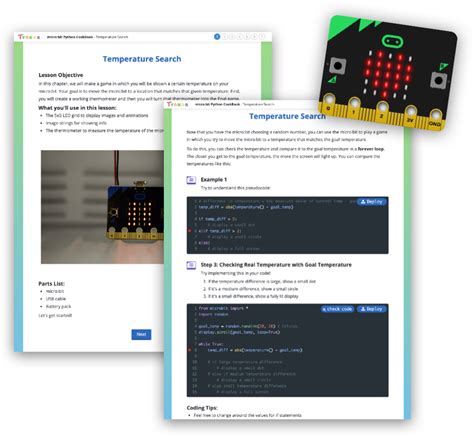The height and width of the screenshot is (437, 474).
Task: Click the micro:bit Python Cookbook breadcrumb on front page
Action: [217, 104]
